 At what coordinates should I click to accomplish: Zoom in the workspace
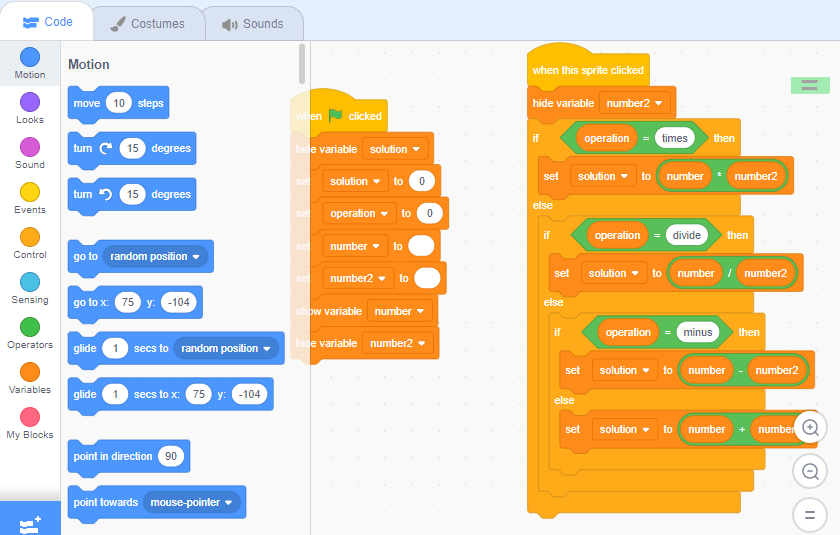[x=810, y=427]
